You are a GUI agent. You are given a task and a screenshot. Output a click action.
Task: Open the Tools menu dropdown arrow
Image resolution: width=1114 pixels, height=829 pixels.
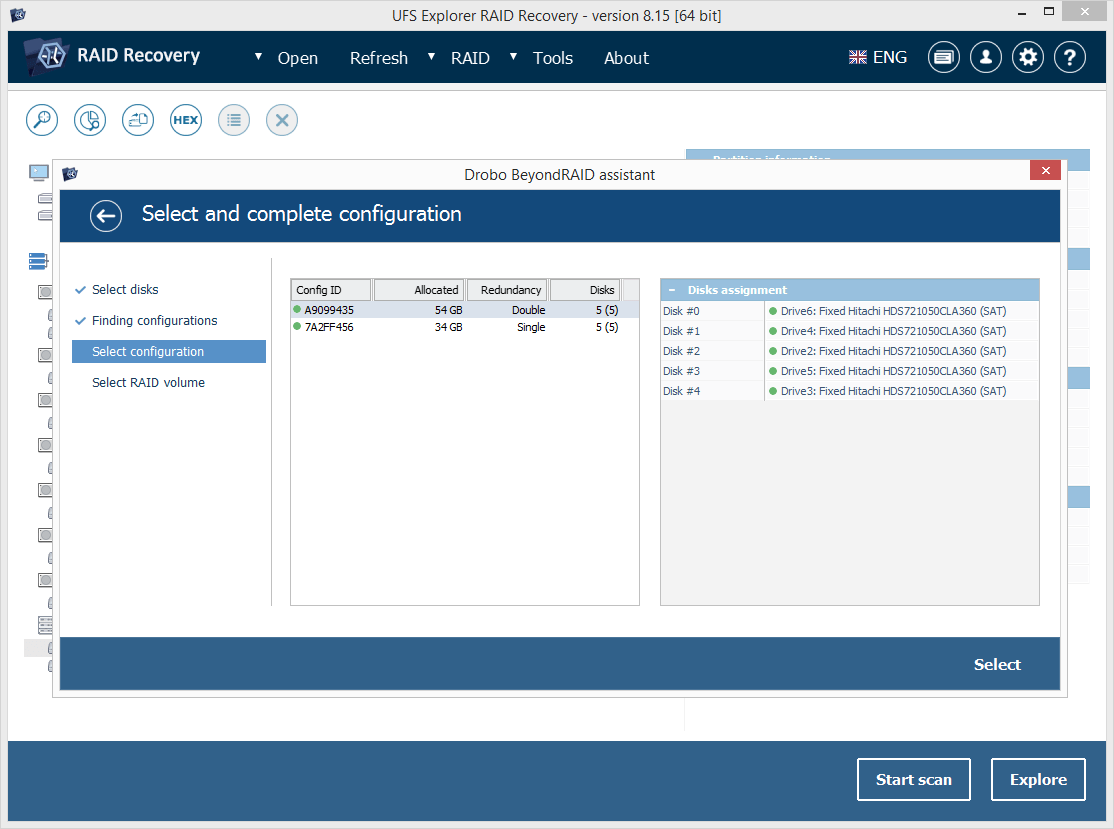click(x=514, y=56)
